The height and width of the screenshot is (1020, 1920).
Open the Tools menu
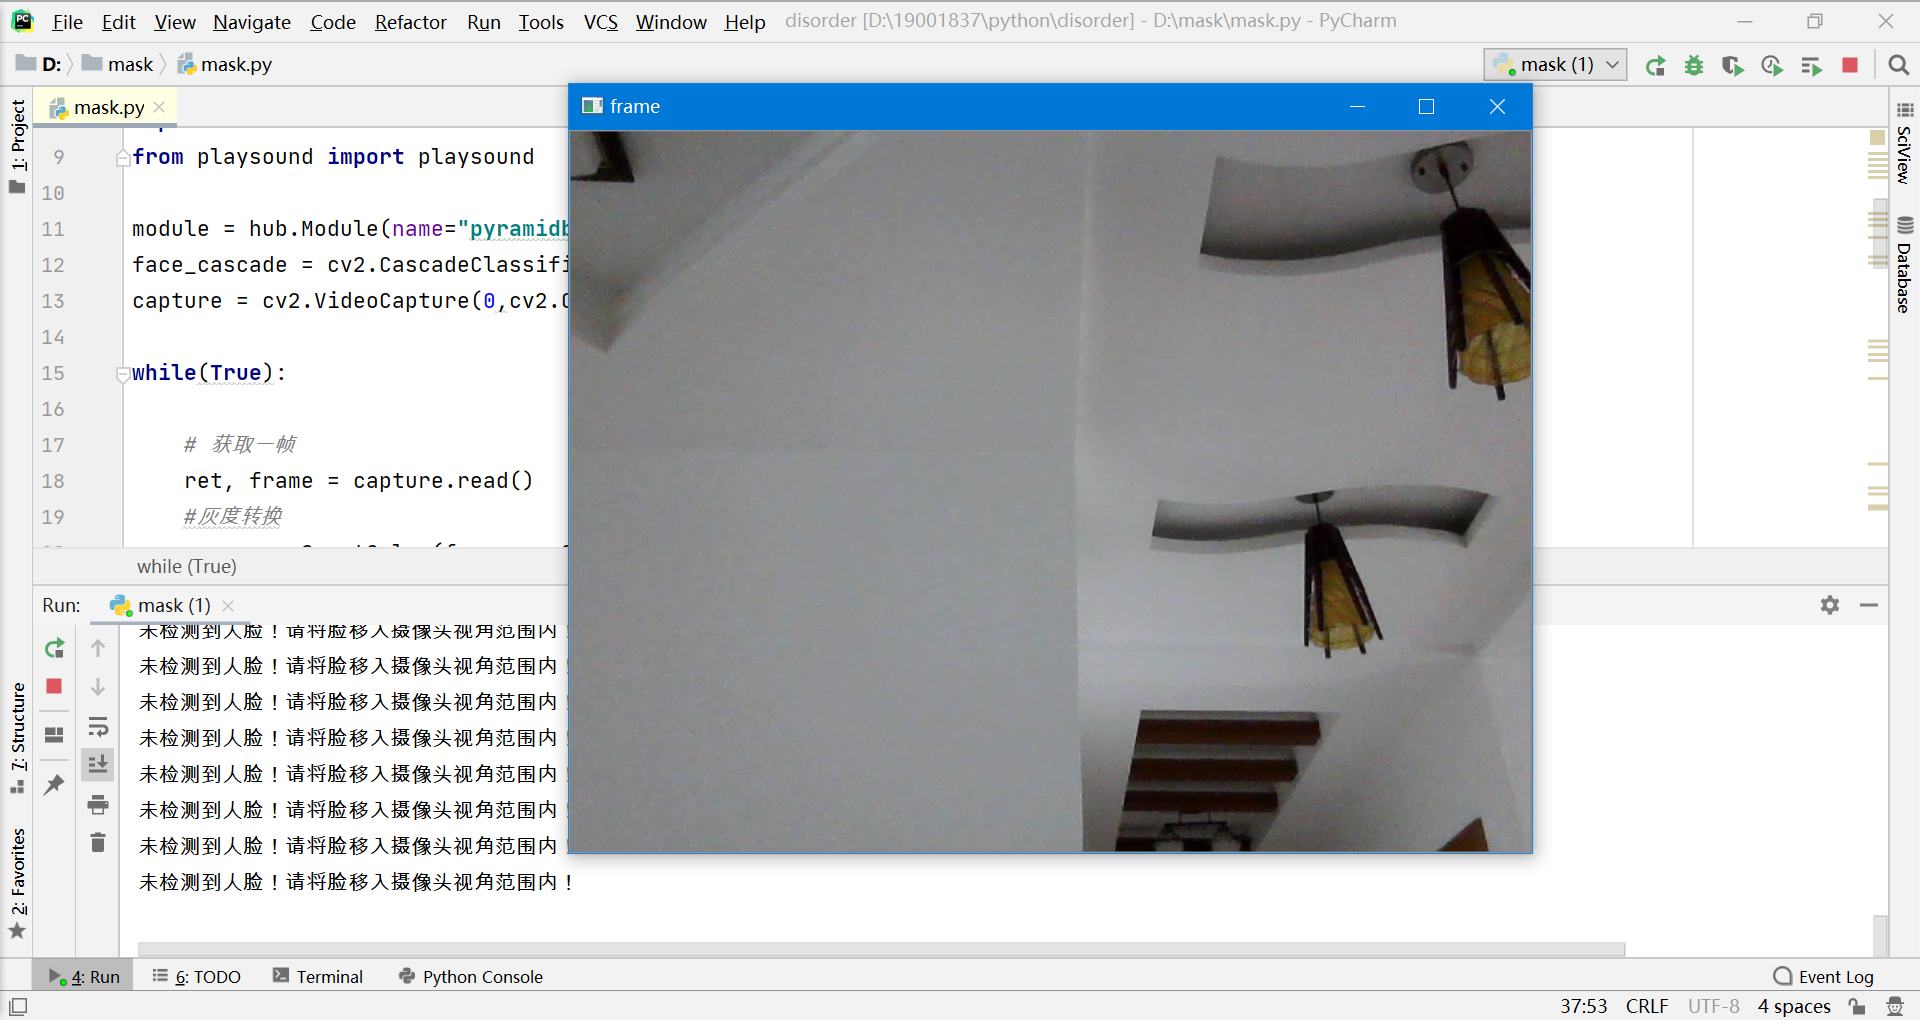[541, 22]
